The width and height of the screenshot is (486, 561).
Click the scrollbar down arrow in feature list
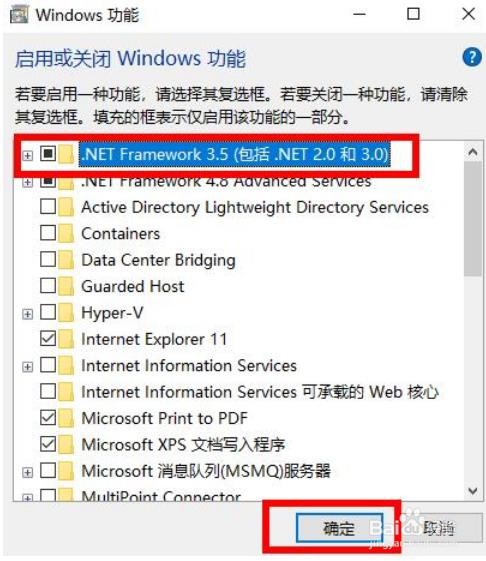[x=473, y=490]
